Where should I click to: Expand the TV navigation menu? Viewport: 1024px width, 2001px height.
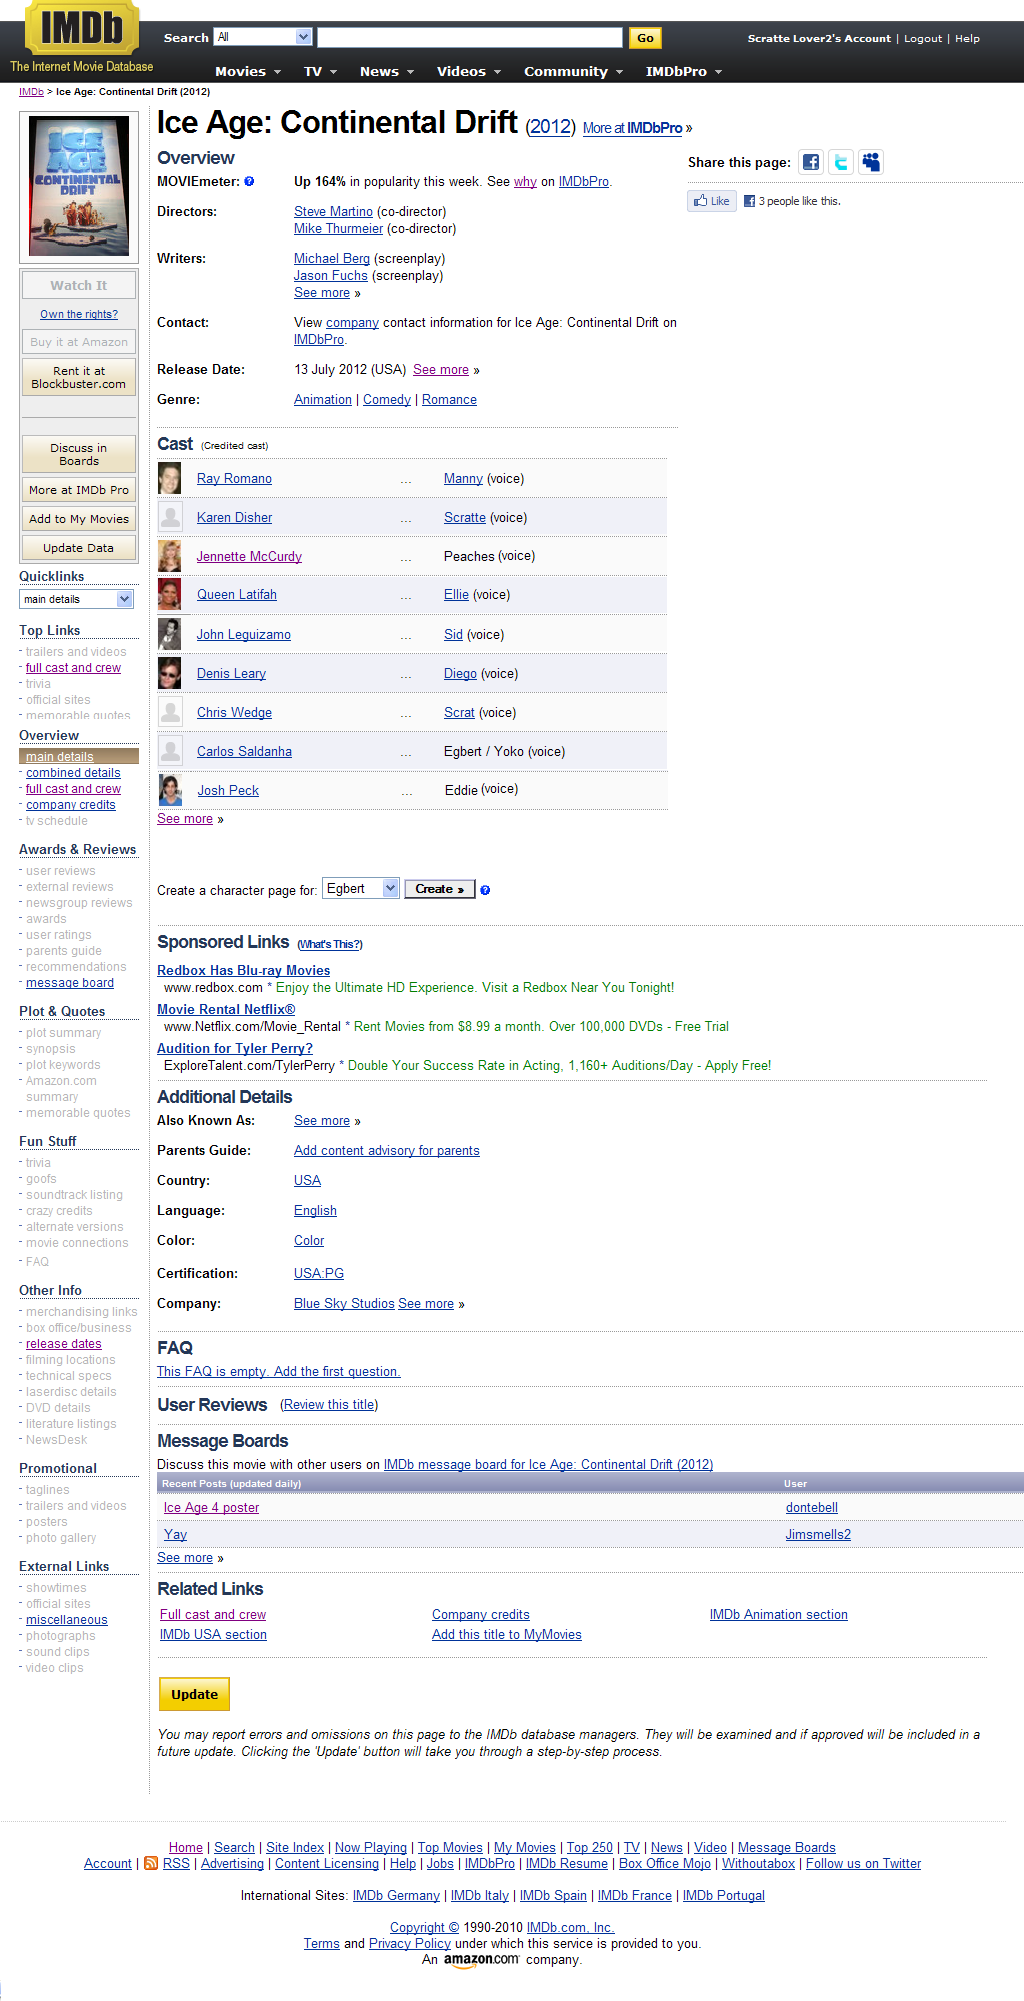pos(320,72)
